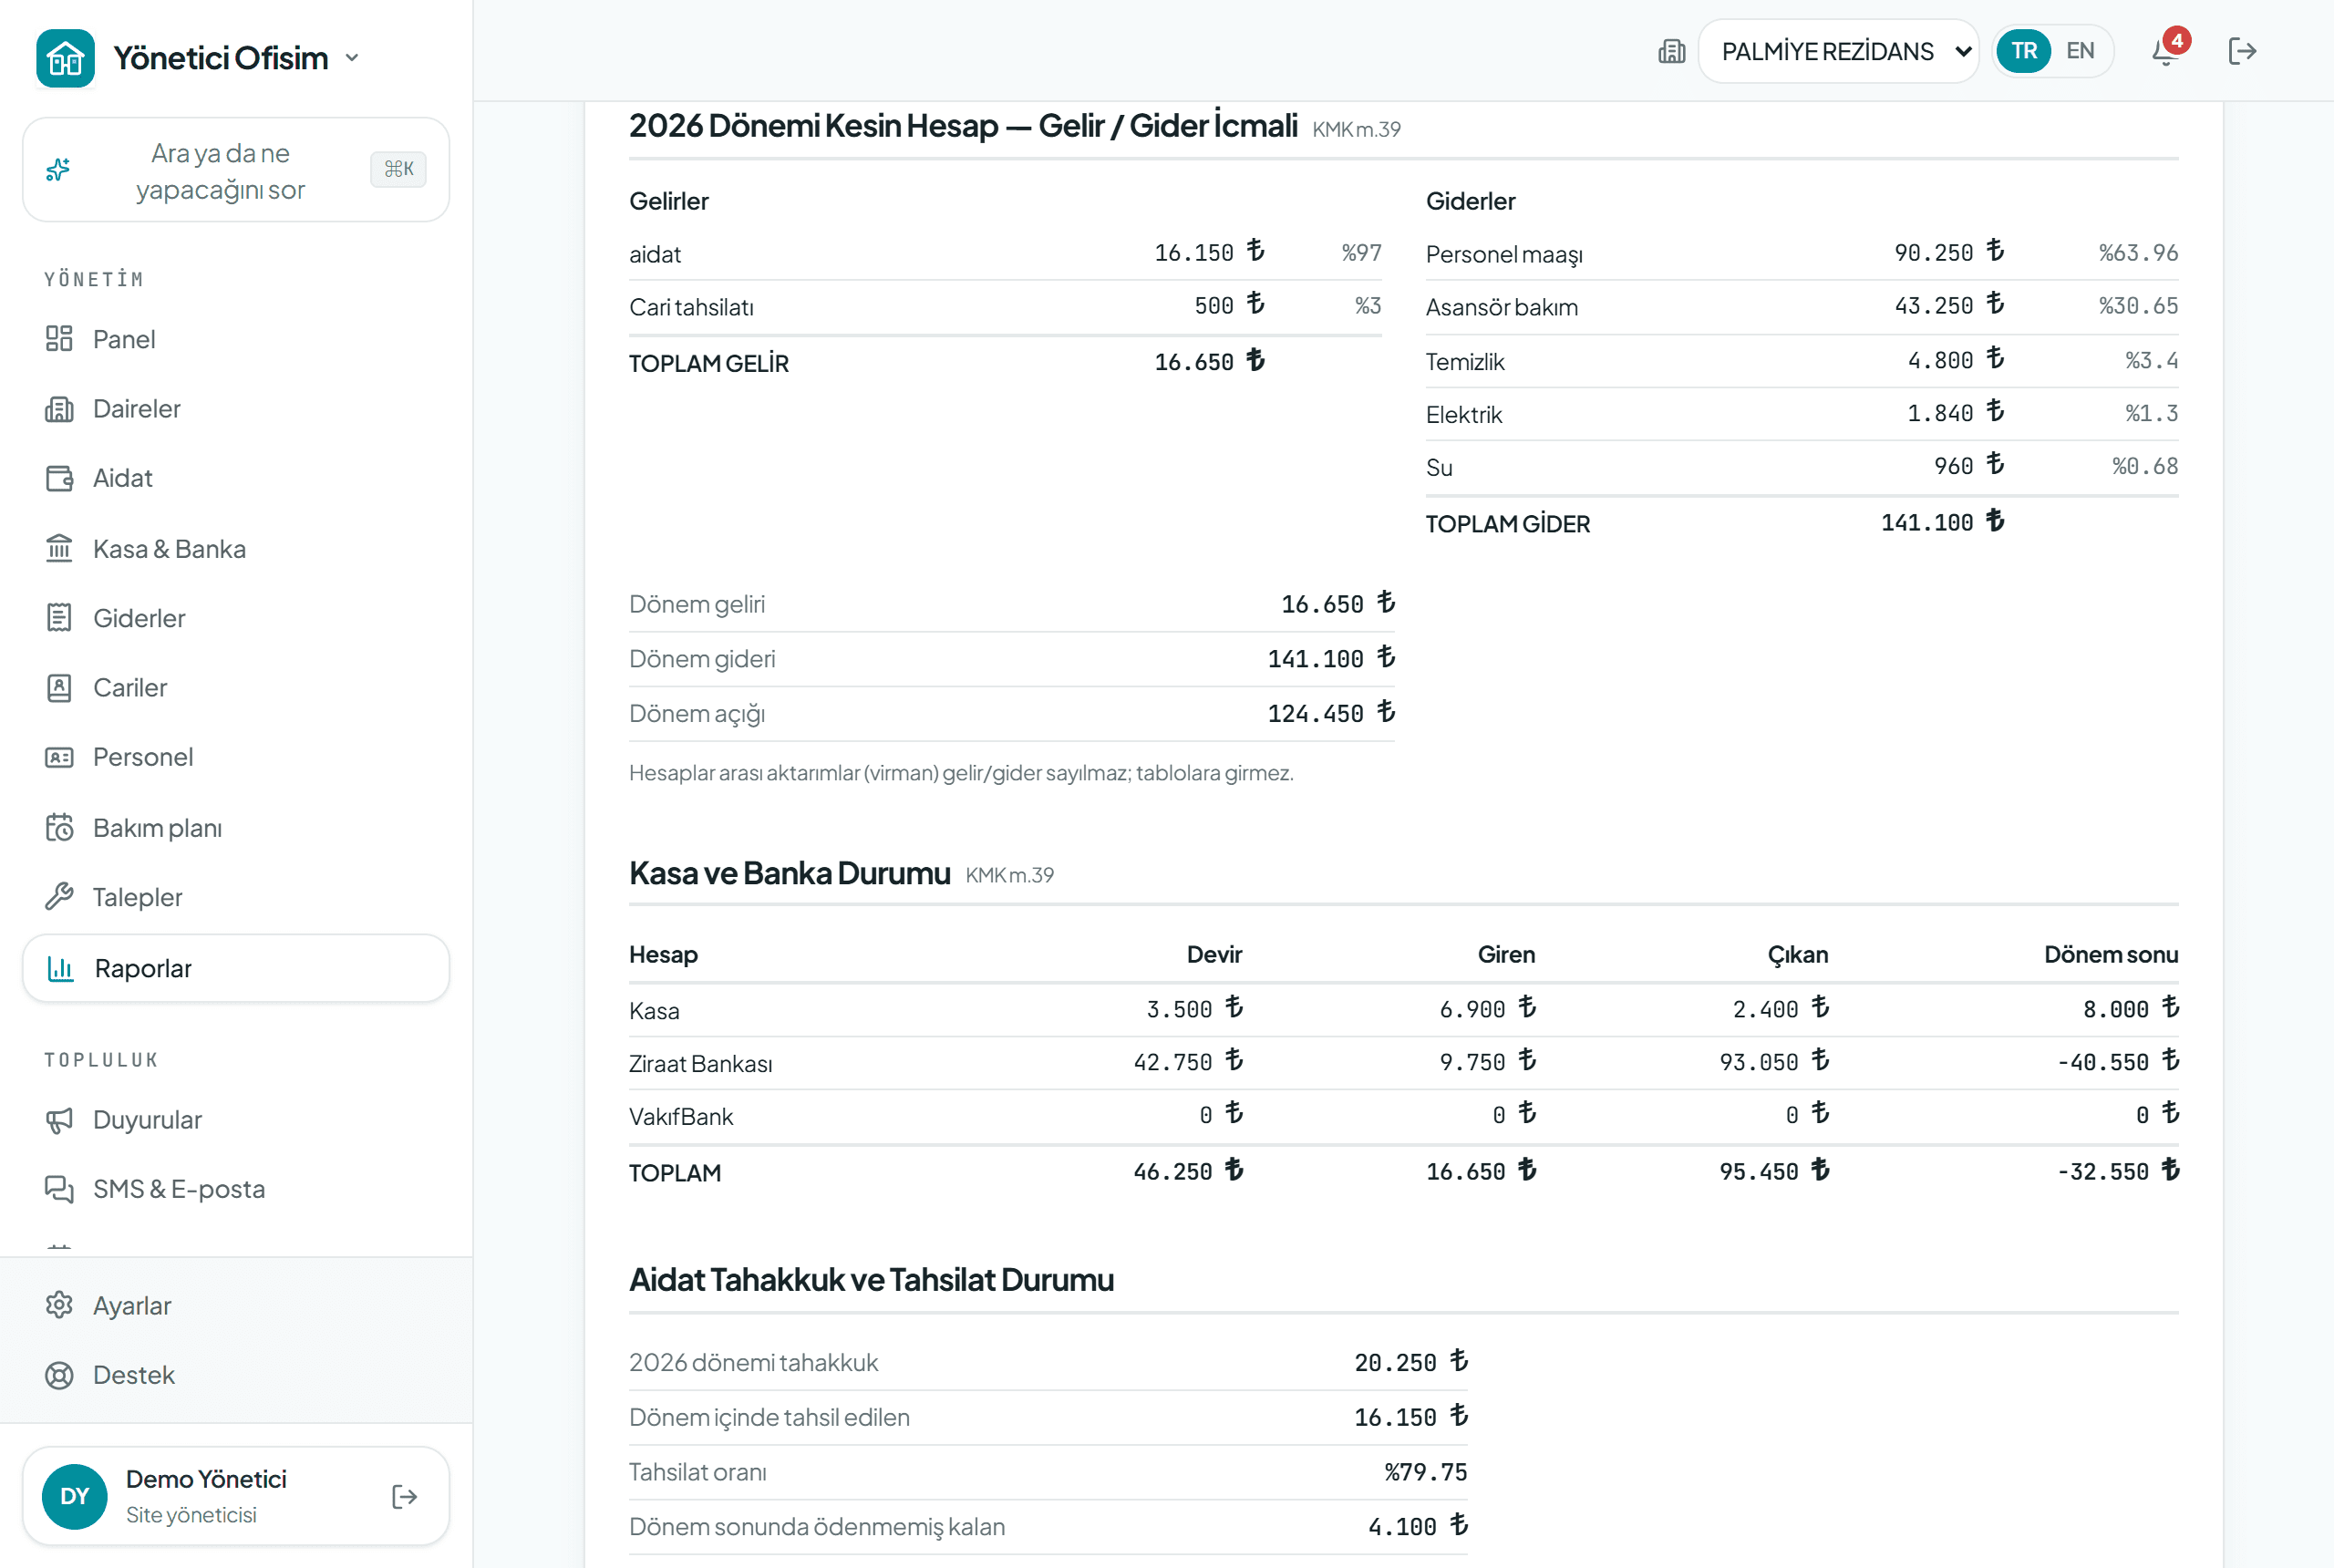Click the sparkle AI icon in search box

(59, 170)
